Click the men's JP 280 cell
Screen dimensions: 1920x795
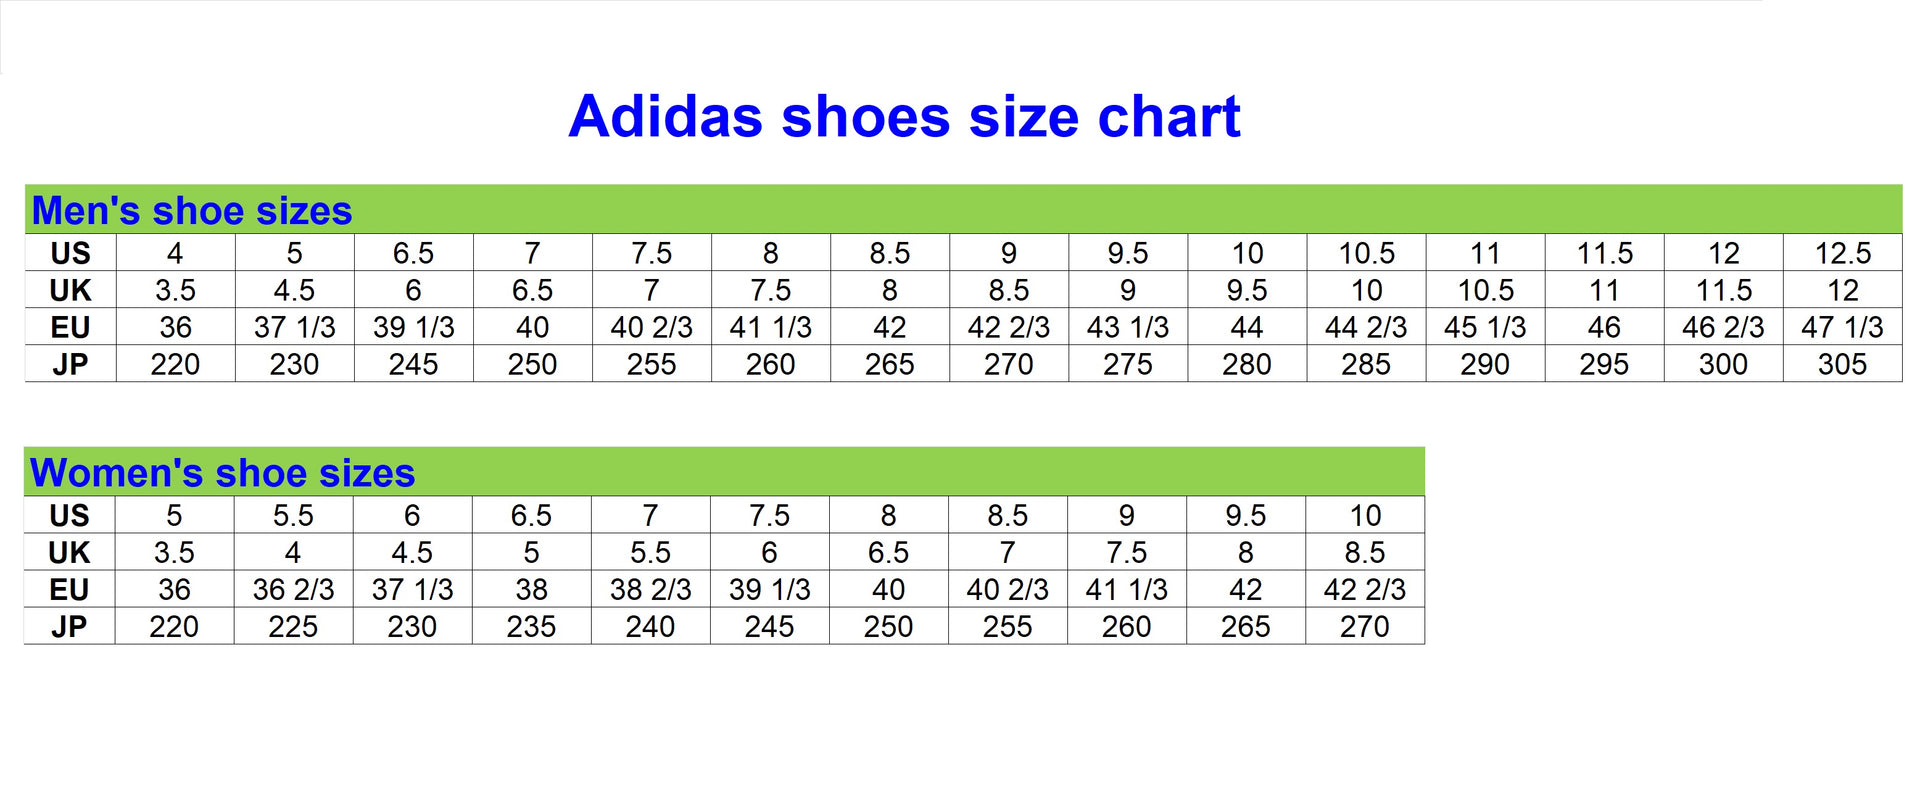(x=1247, y=364)
